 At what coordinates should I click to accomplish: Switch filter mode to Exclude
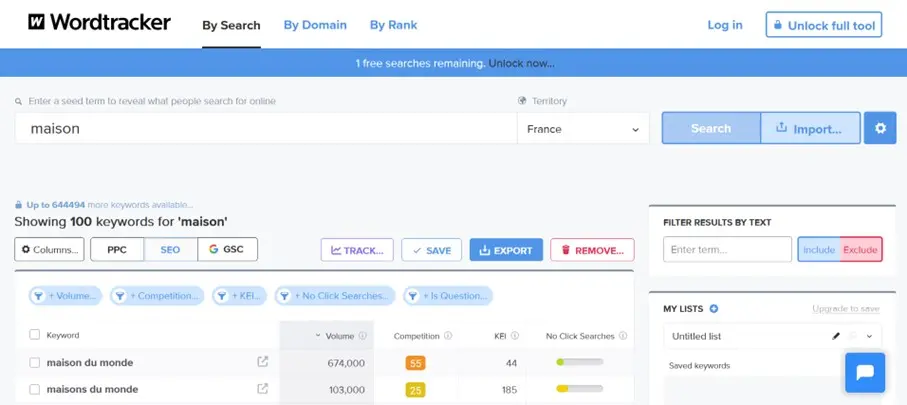(861, 249)
